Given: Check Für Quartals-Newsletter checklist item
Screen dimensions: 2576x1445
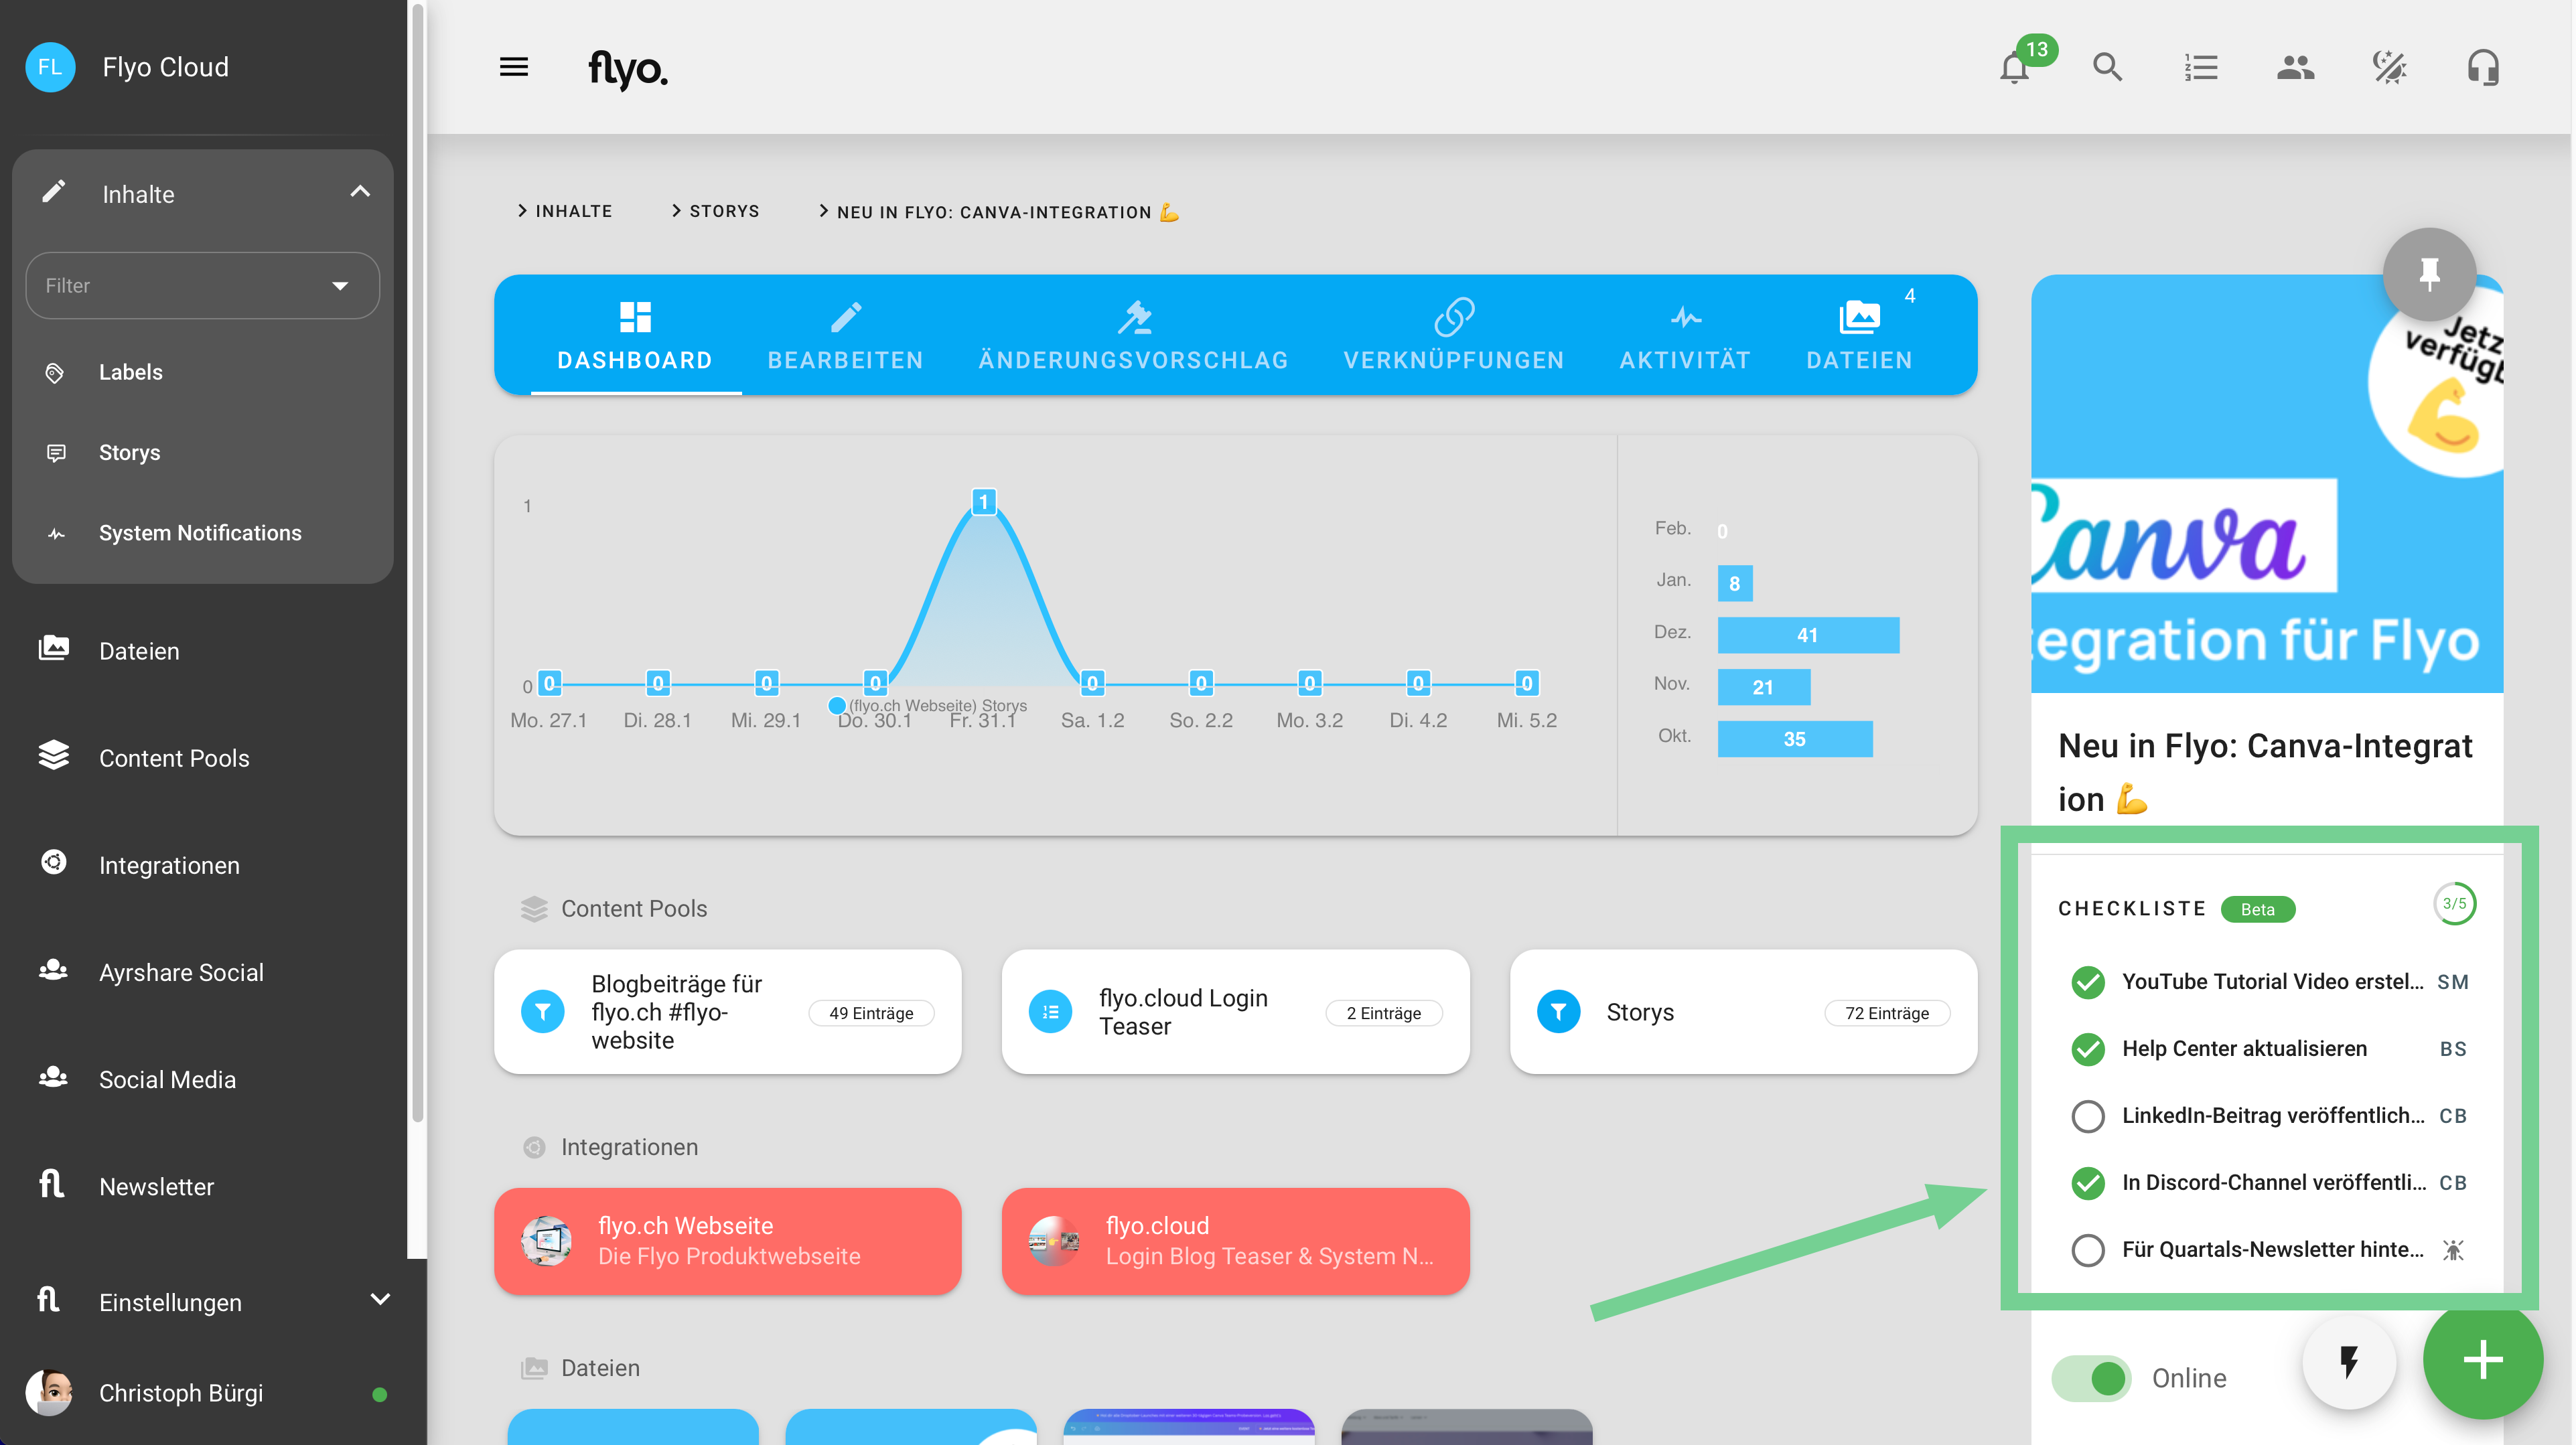Looking at the screenshot, I should point(2087,1250).
